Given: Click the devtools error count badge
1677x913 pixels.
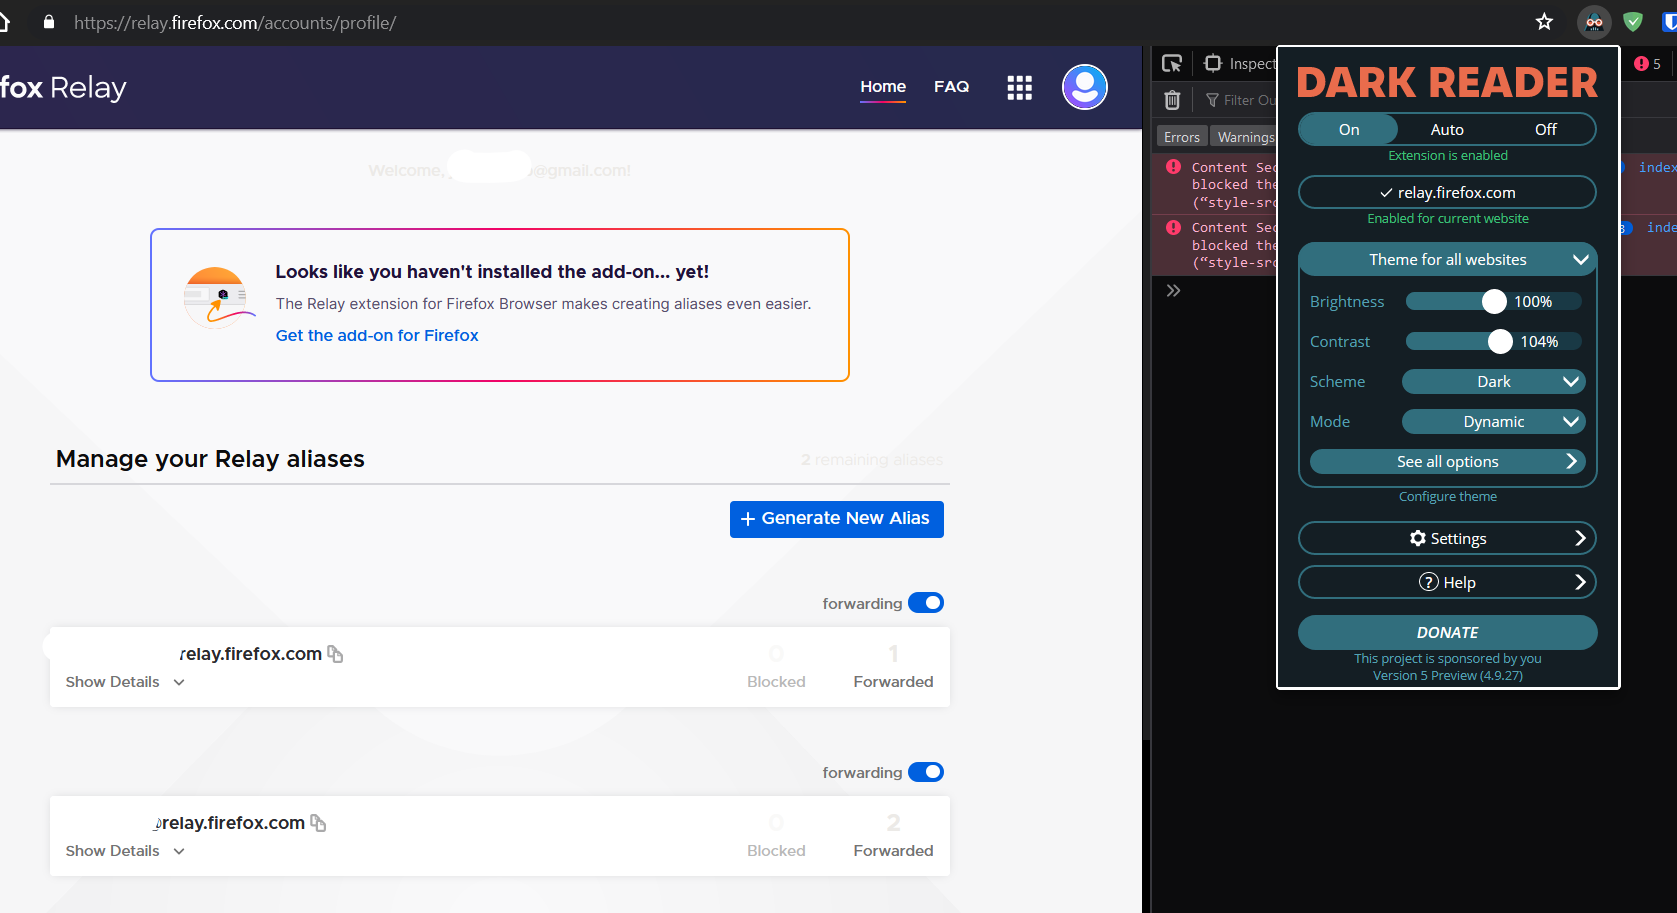Looking at the screenshot, I should point(1648,64).
